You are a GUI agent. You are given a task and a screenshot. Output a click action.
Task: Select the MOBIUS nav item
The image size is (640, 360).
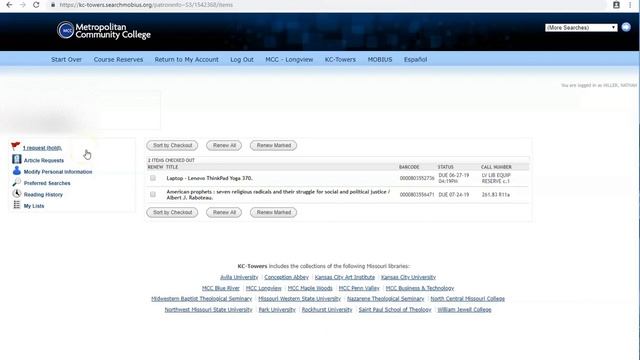[380, 59]
